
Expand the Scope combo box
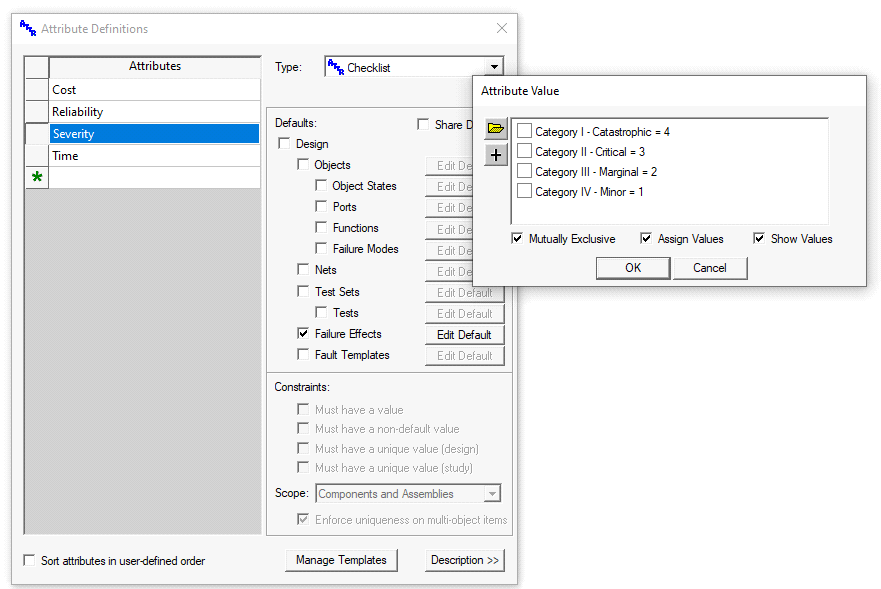(x=491, y=494)
